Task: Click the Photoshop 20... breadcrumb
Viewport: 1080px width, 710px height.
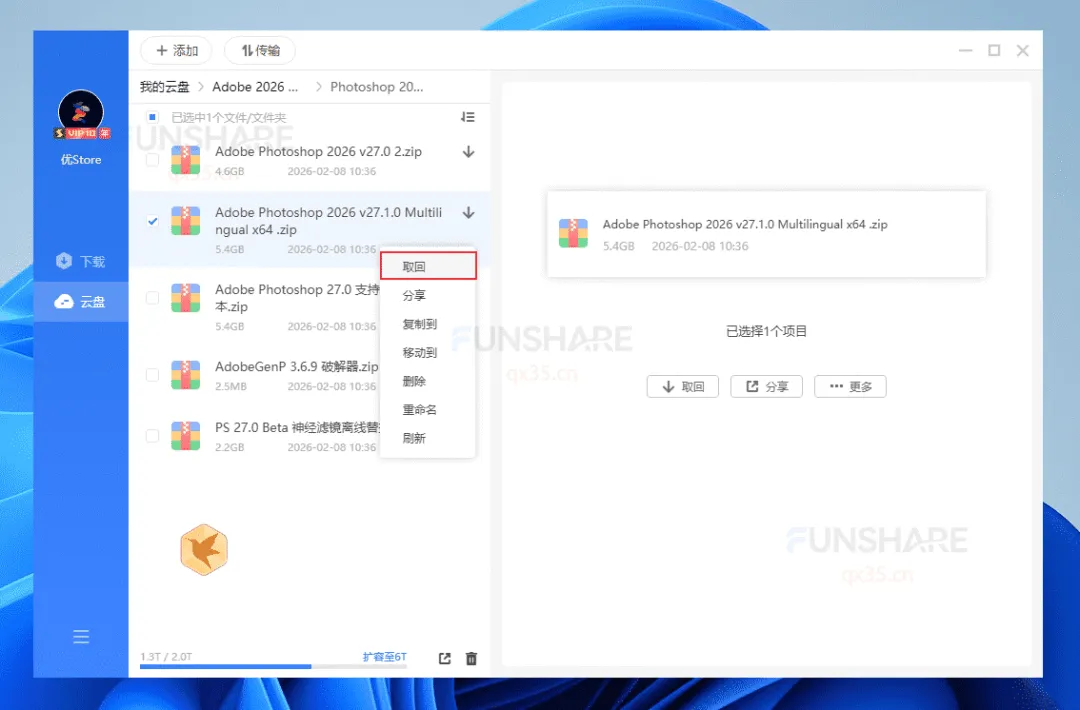Action: [x=377, y=87]
